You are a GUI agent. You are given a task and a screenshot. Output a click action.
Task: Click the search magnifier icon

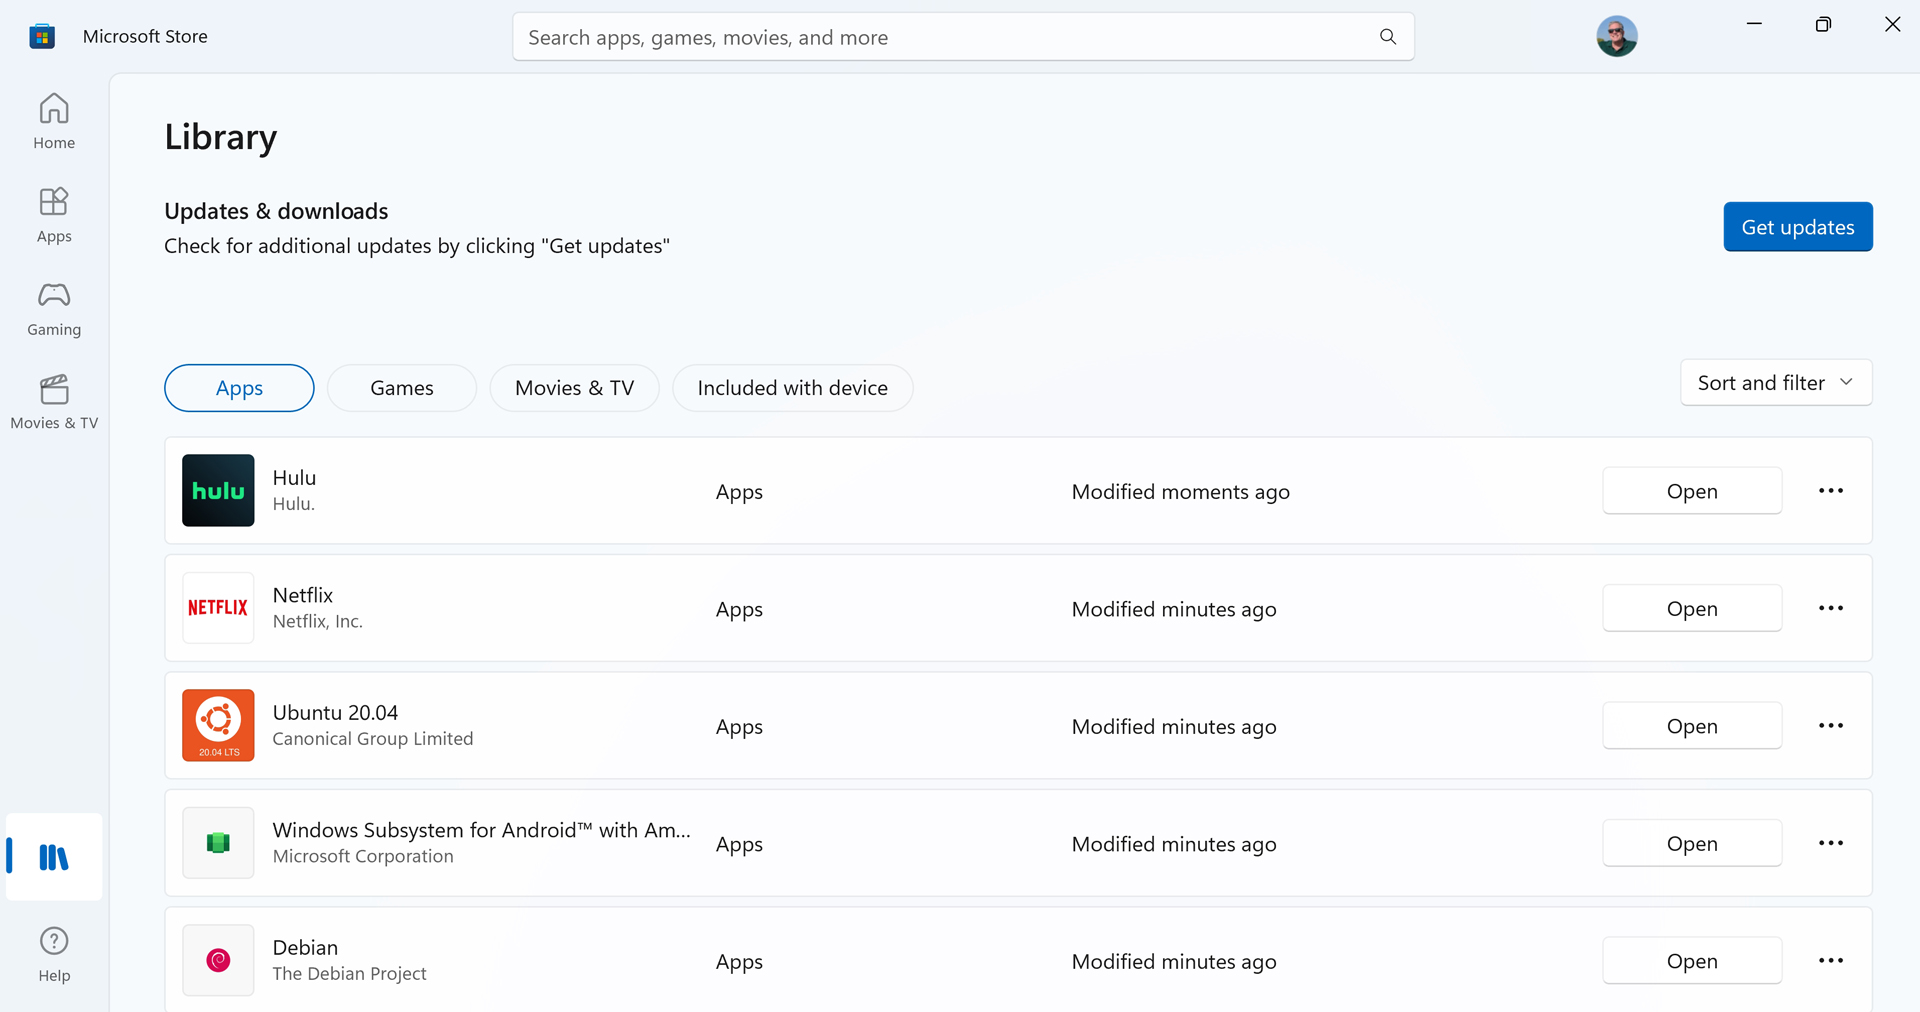point(1387,37)
